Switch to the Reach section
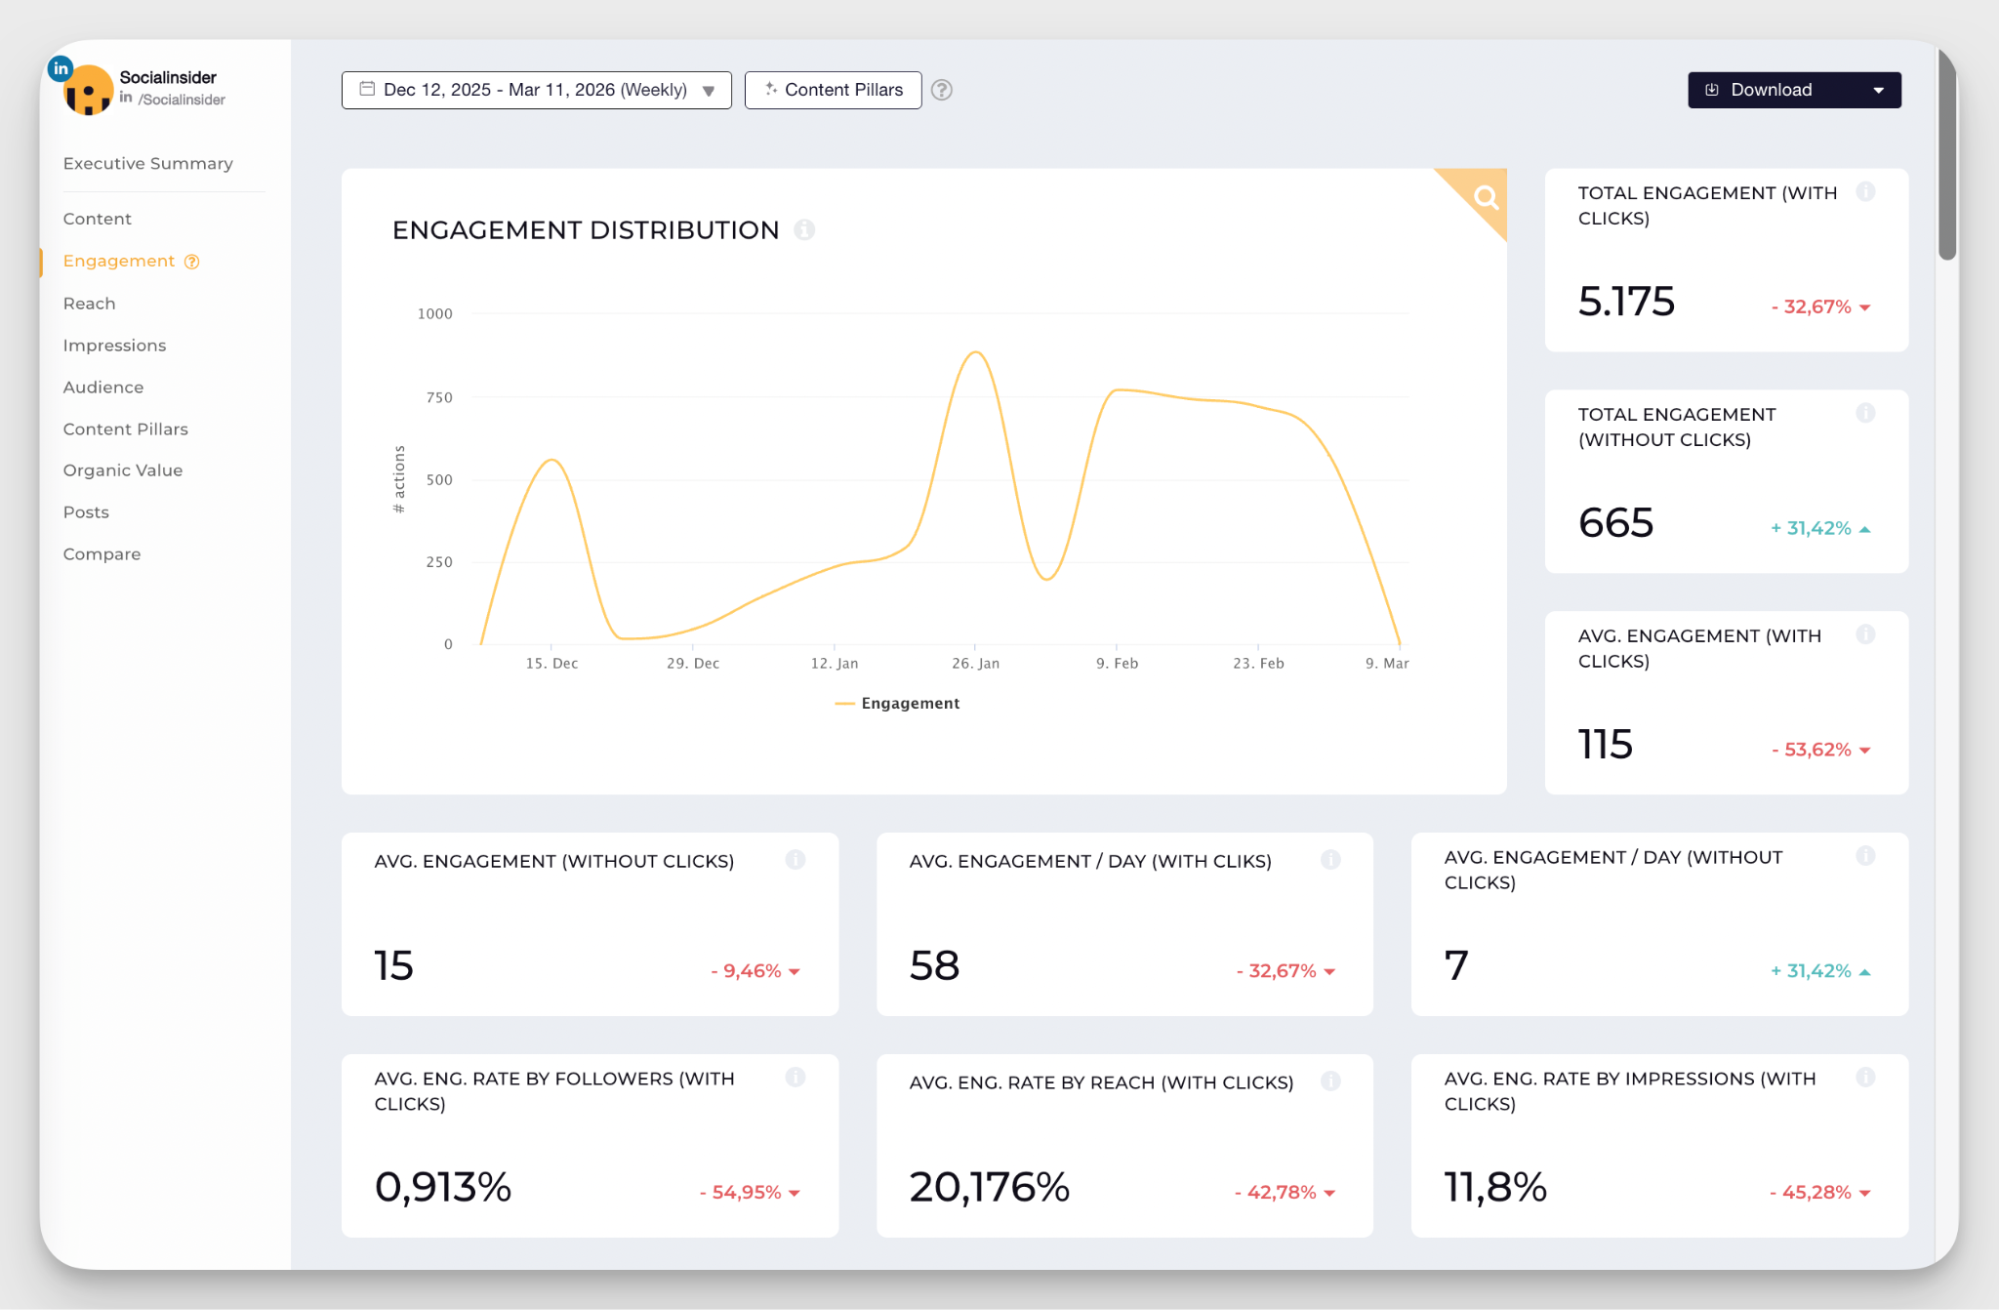Viewport: 1999px width, 1310px height. [x=89, y=303]
